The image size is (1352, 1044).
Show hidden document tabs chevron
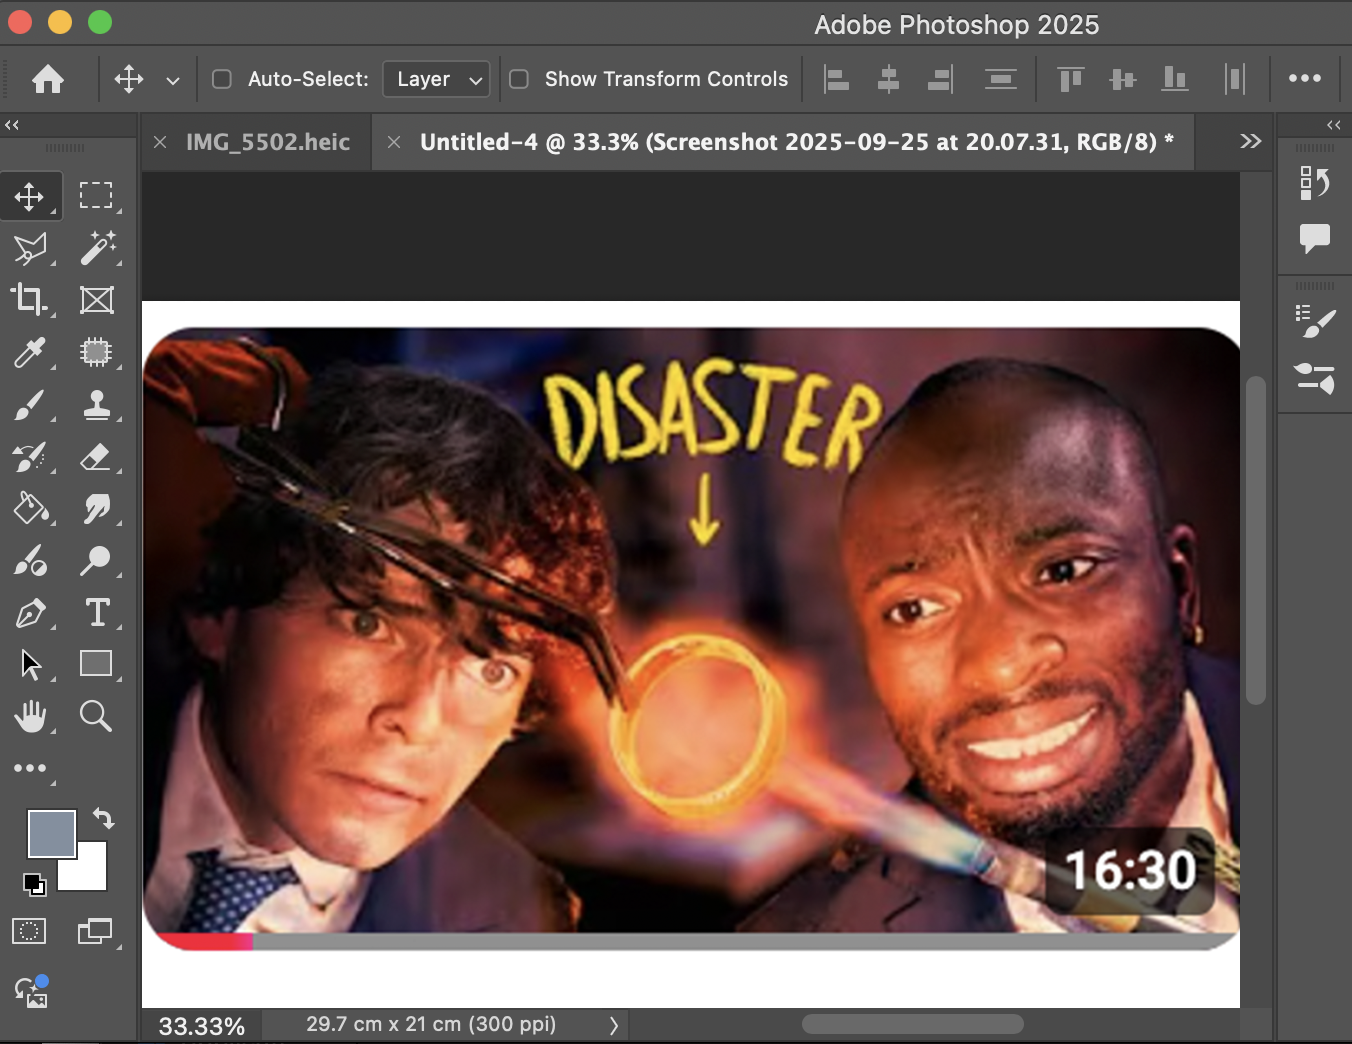1250,141
